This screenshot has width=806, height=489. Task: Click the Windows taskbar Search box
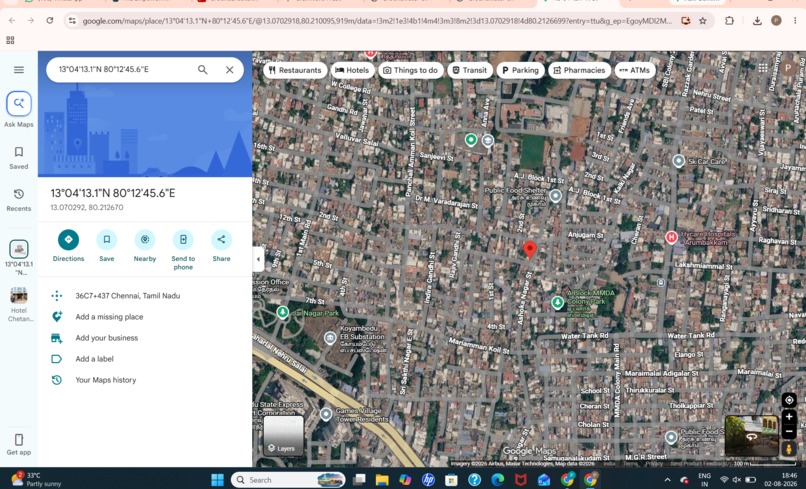pyautogui.click(x=288, y=480)
